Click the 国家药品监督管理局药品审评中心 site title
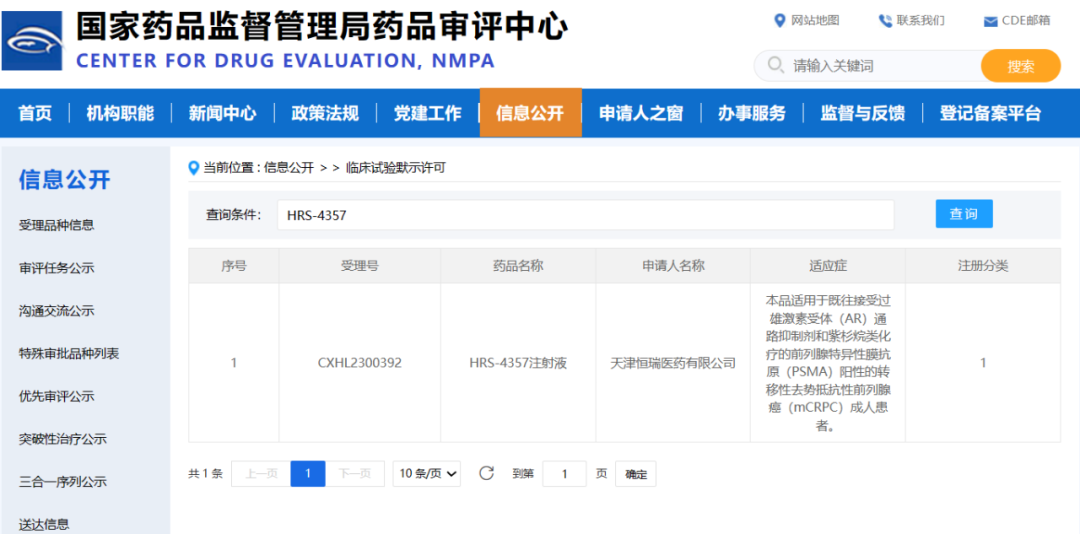Image resolution: width=1080 pixels, height=534 pixels. 321,28
